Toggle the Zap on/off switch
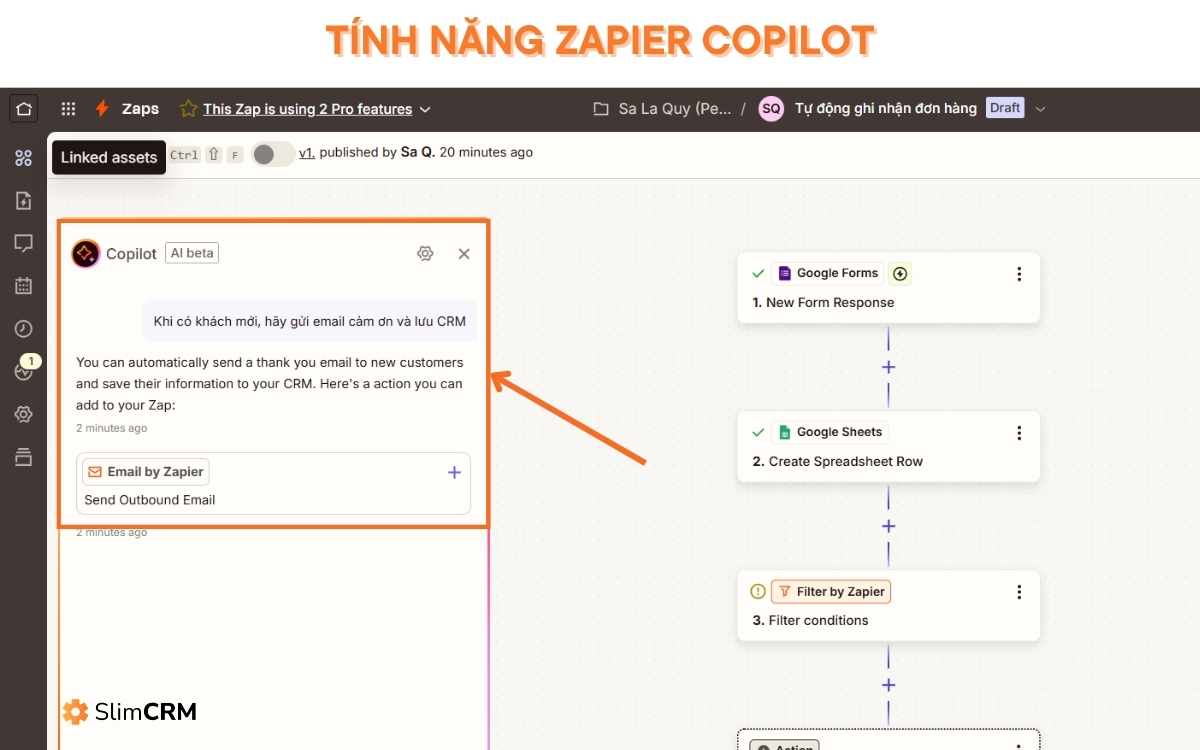This screenshot has height=750, width=1200. click(272, 154)
